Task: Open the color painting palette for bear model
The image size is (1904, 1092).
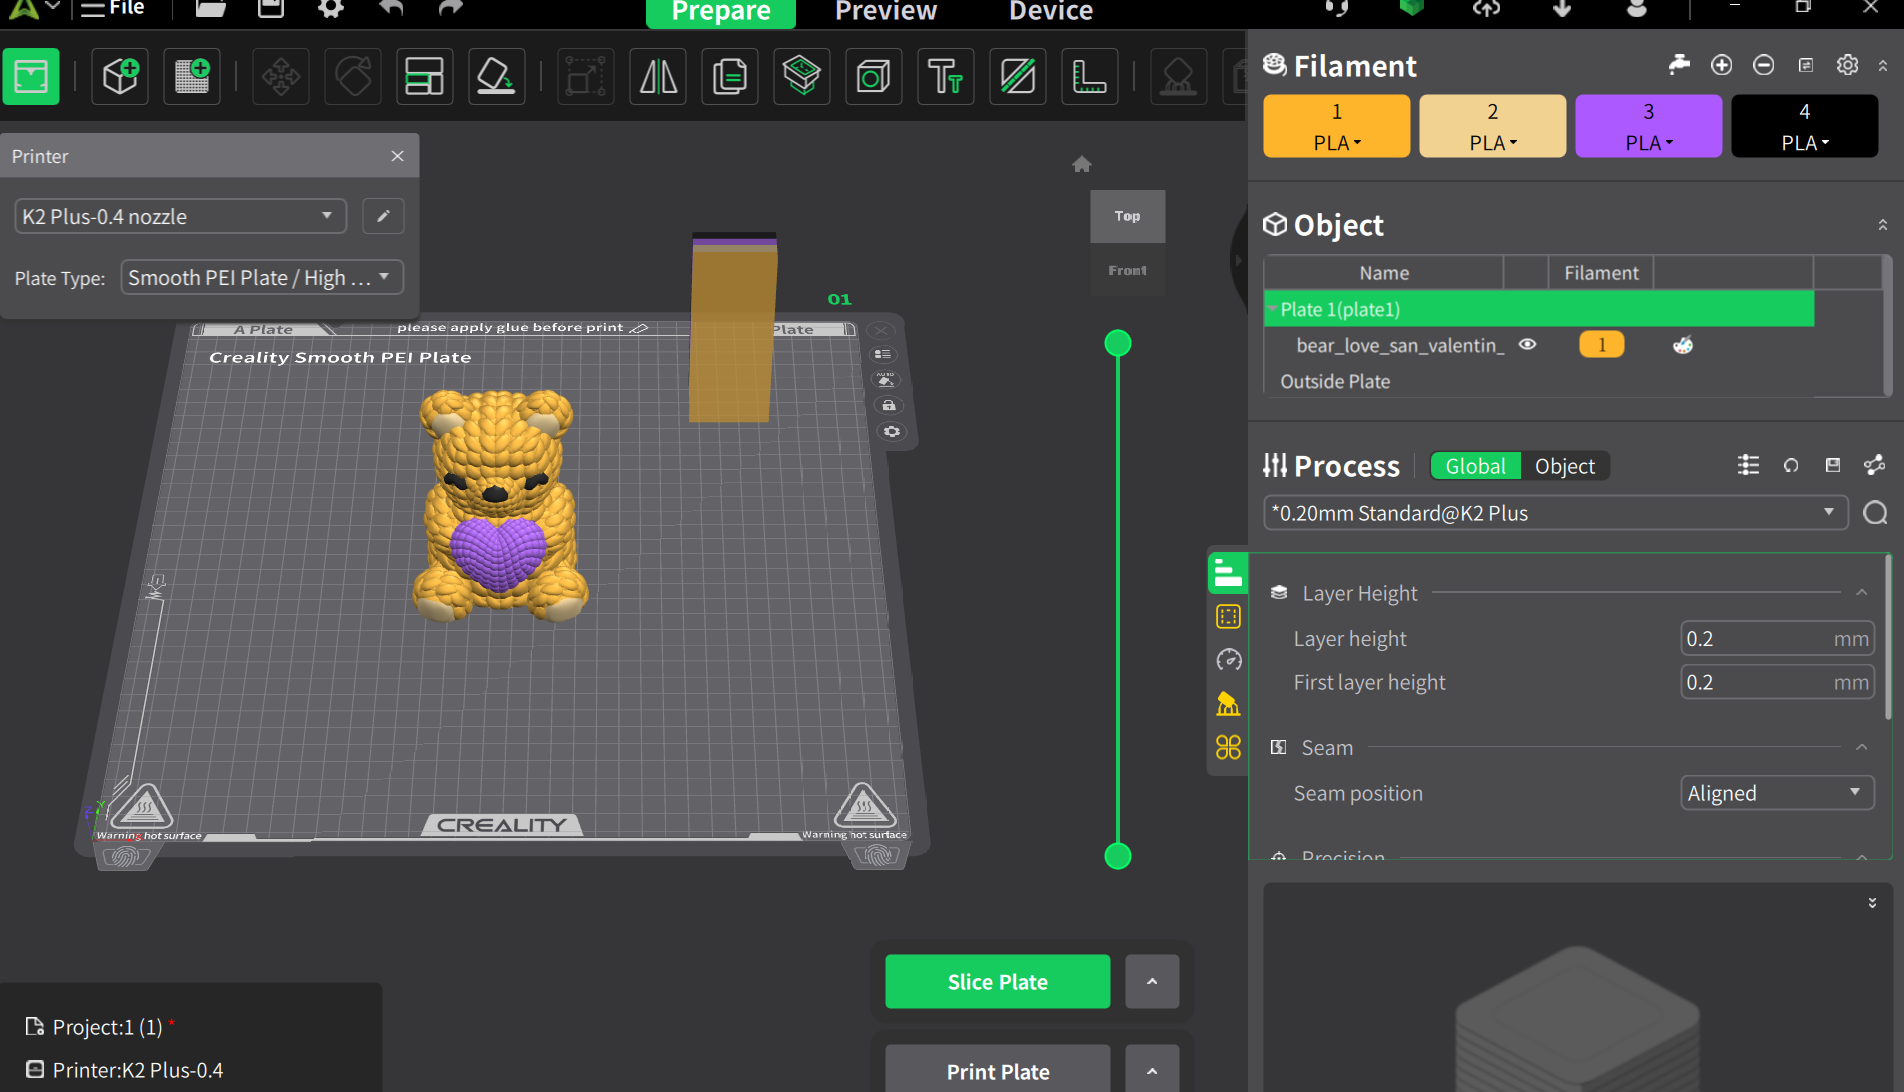Action: point(1683,345)
